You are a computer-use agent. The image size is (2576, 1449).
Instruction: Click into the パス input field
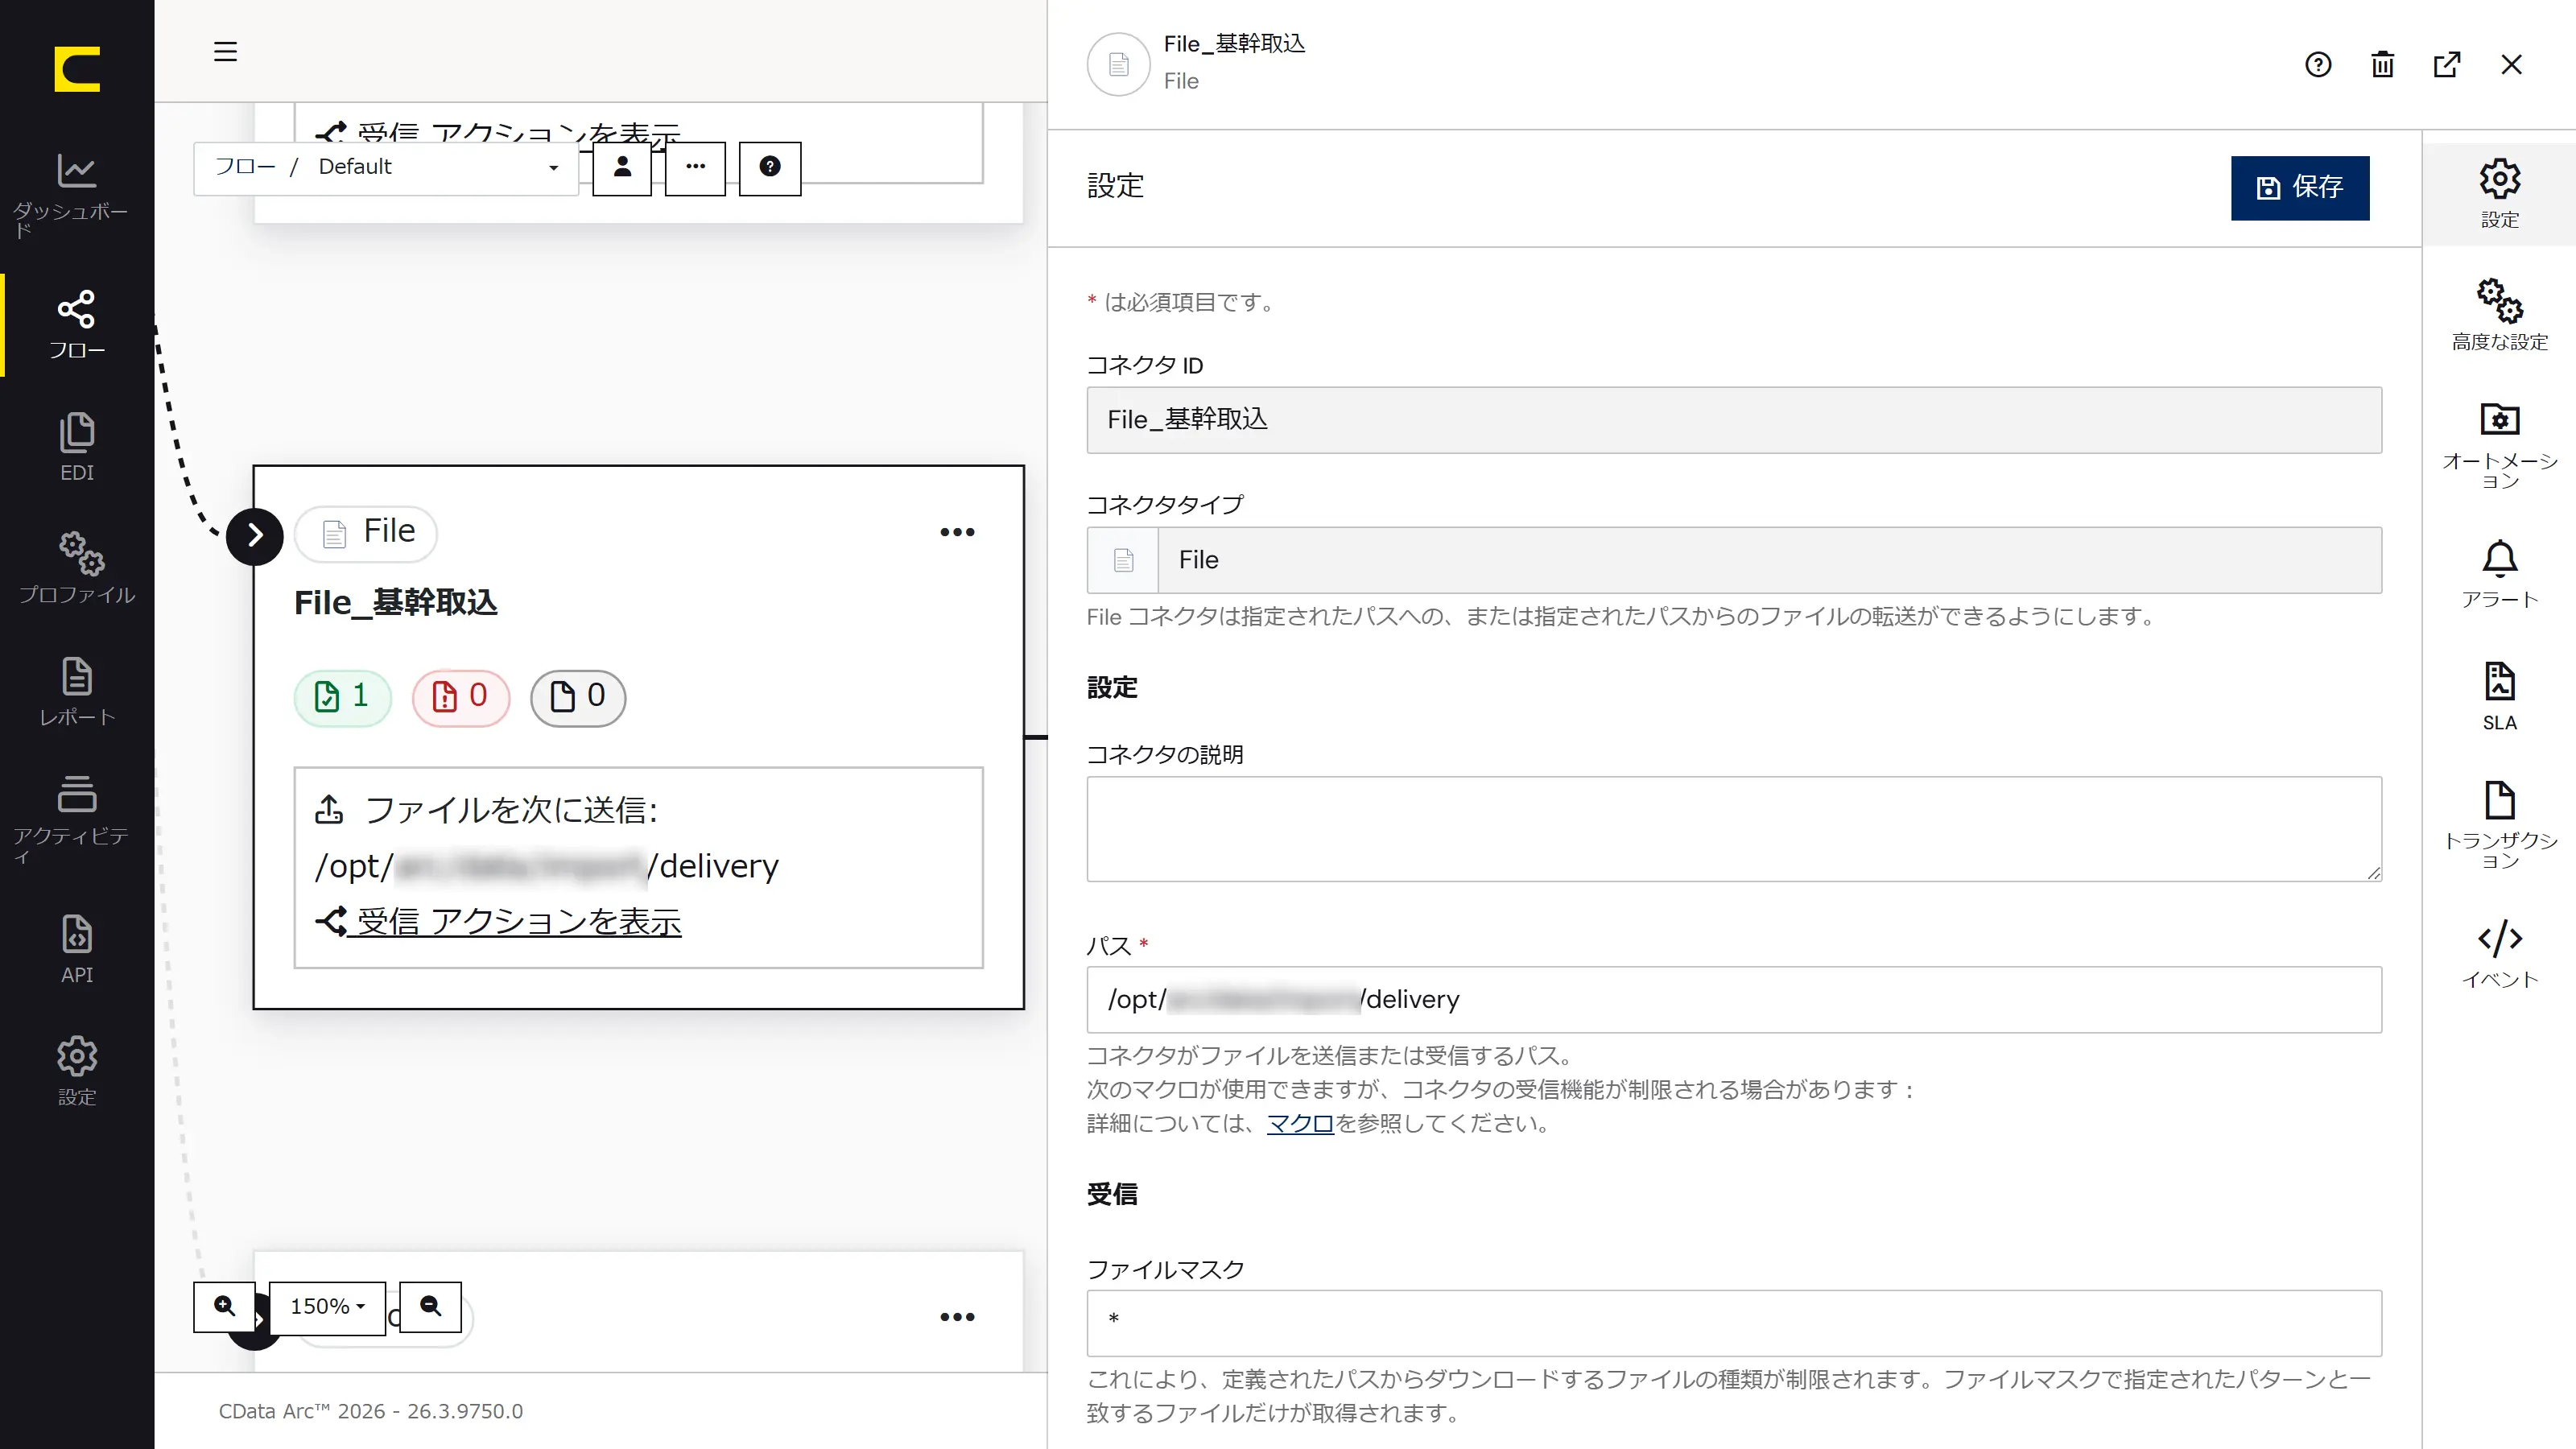point(1734,999)
